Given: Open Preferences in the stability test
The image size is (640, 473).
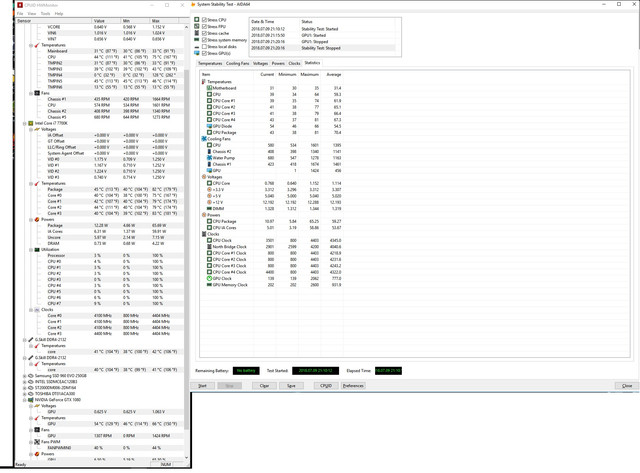Looking at the screenshot, I should pyautogui.click(x=353, y=386).
